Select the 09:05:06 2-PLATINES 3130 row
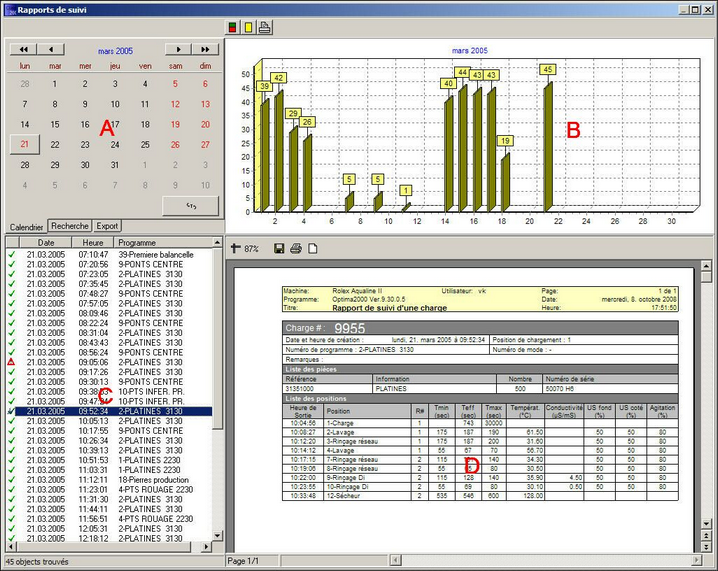Viewport: 718px width, 571px height. click(x=110, y=362)
